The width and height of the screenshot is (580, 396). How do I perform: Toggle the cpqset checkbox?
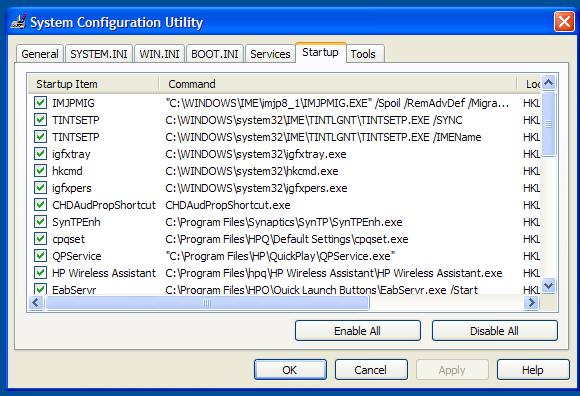[40, 238]
